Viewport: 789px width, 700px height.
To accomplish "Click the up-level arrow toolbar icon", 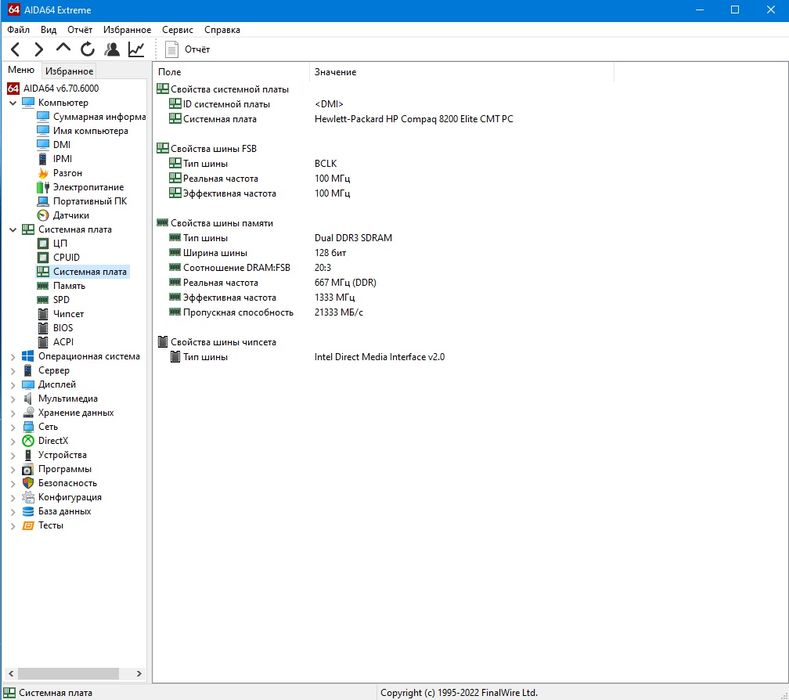I will 63,48.
